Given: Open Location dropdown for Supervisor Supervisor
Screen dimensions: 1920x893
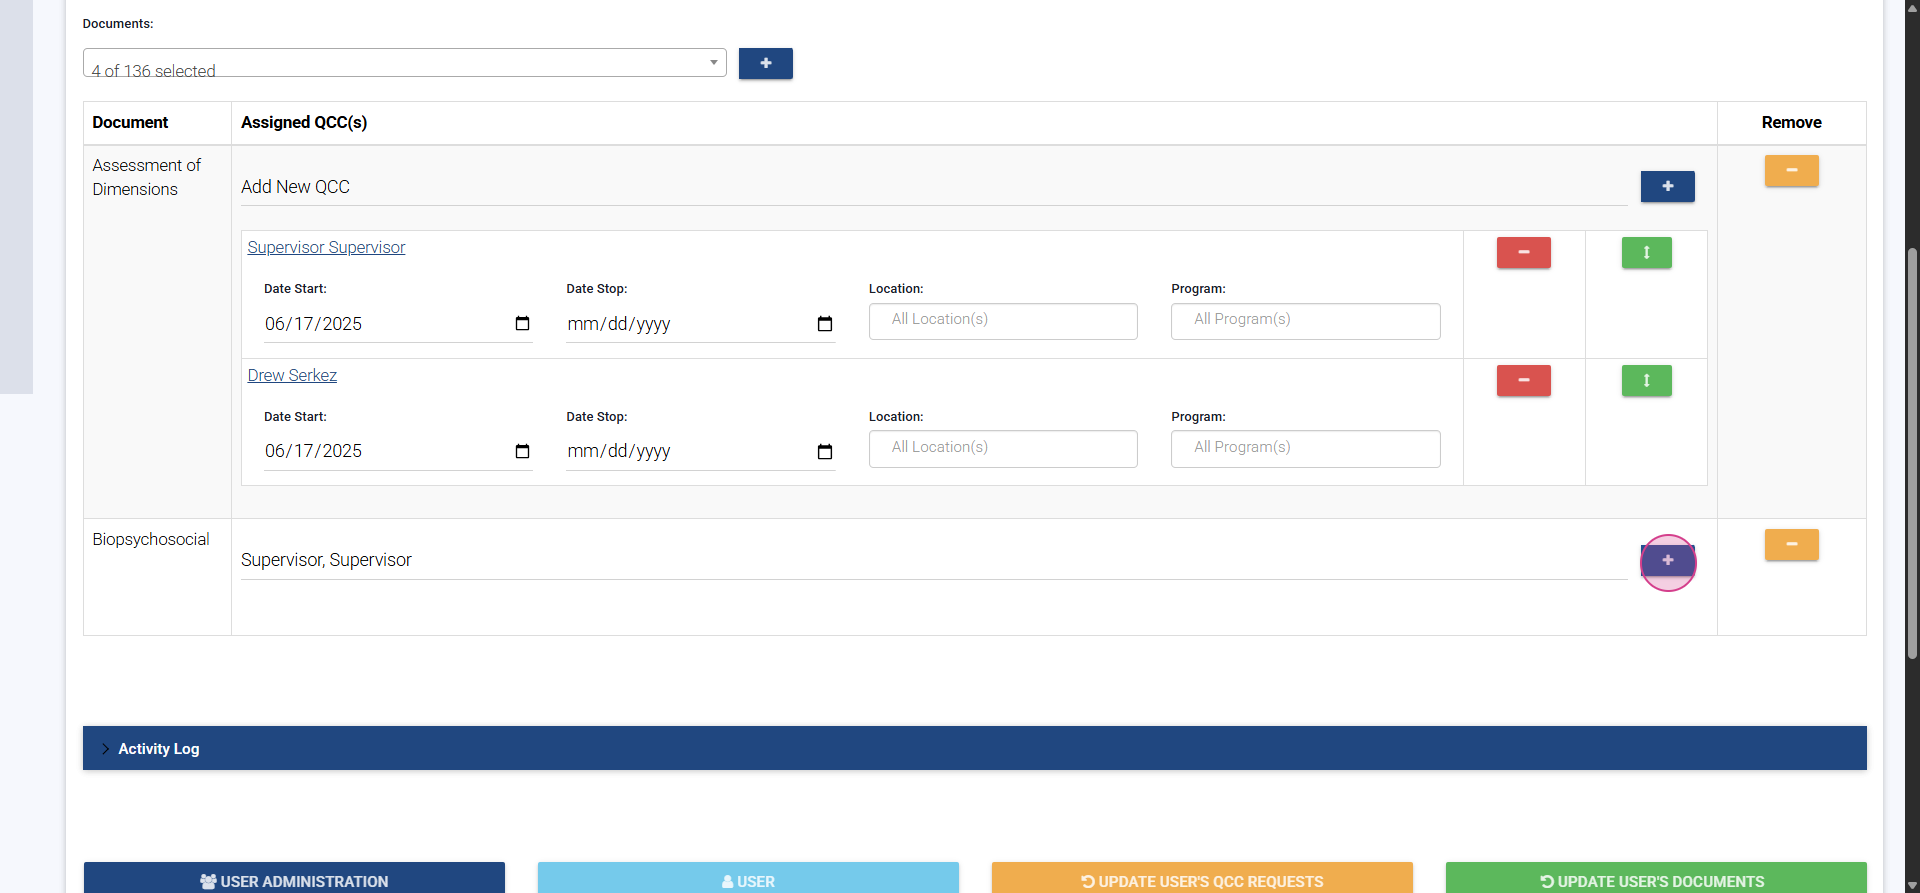Looking at the screenshot, I should [1002, 320].
